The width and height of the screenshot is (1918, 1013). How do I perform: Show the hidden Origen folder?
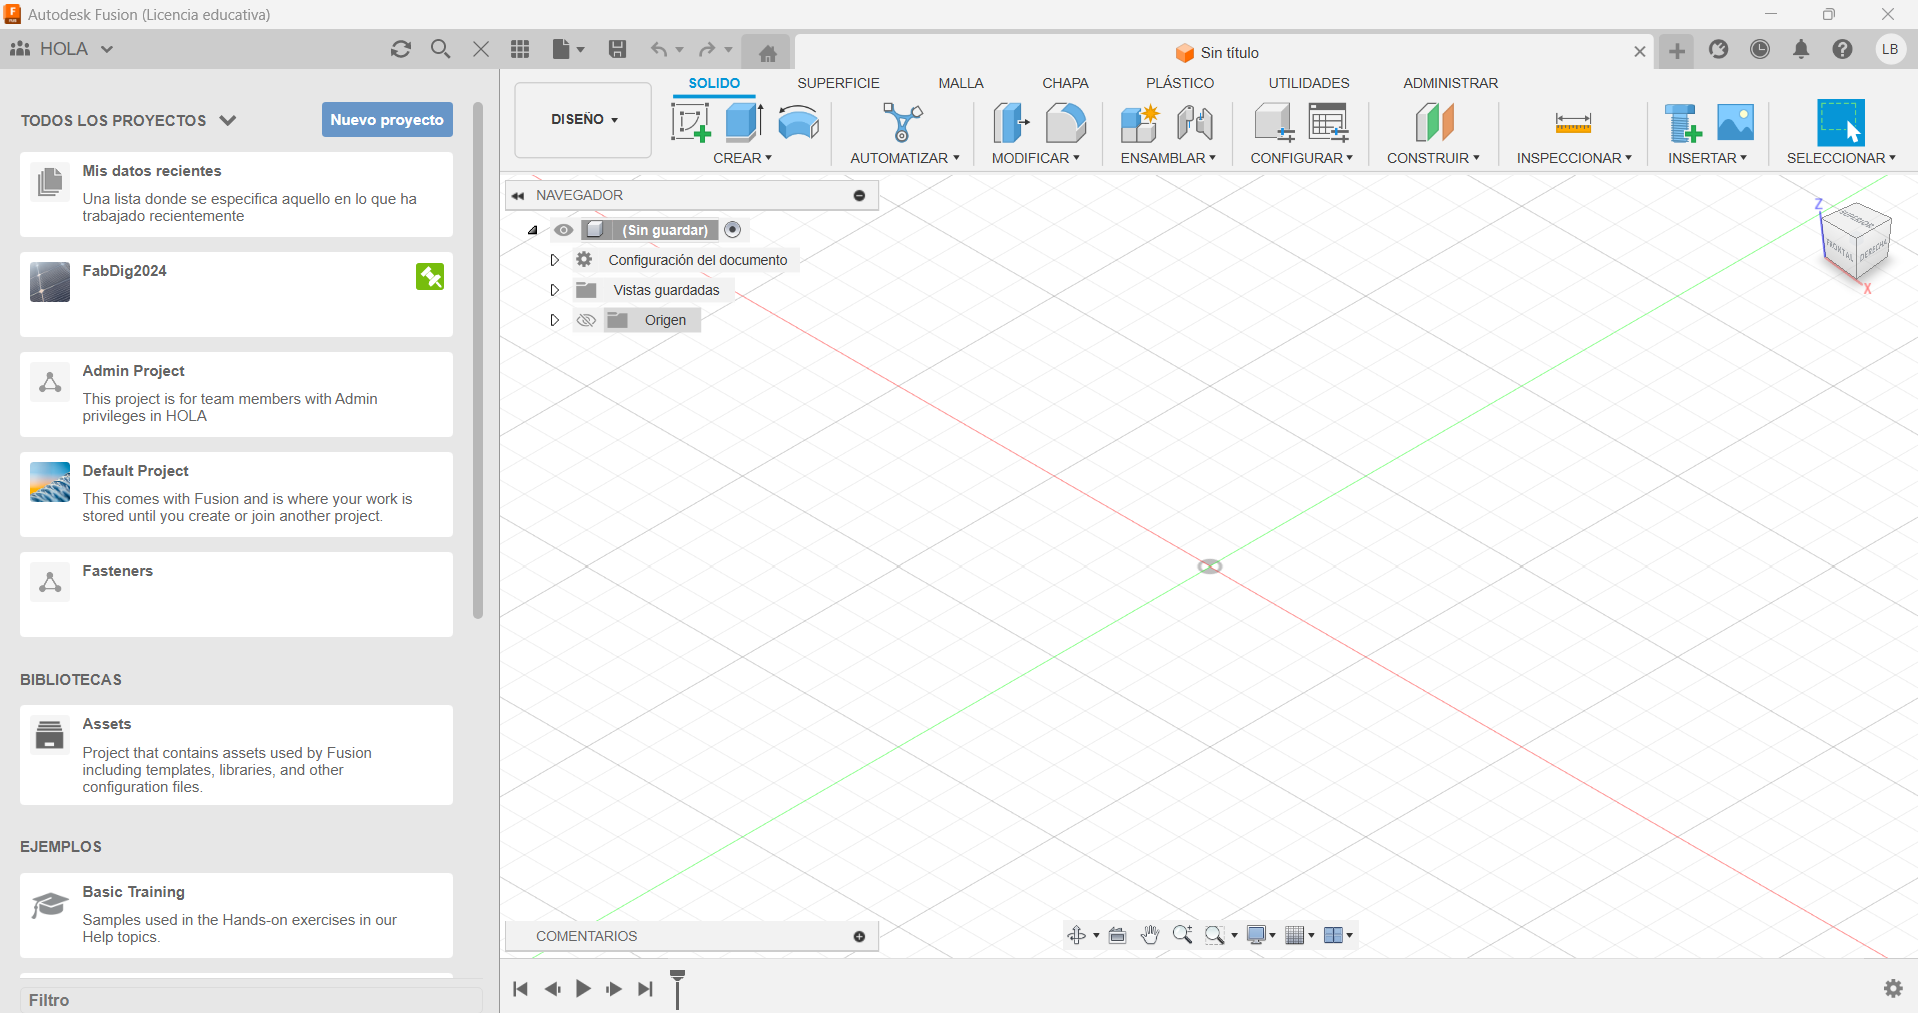[x=586, y=320]
